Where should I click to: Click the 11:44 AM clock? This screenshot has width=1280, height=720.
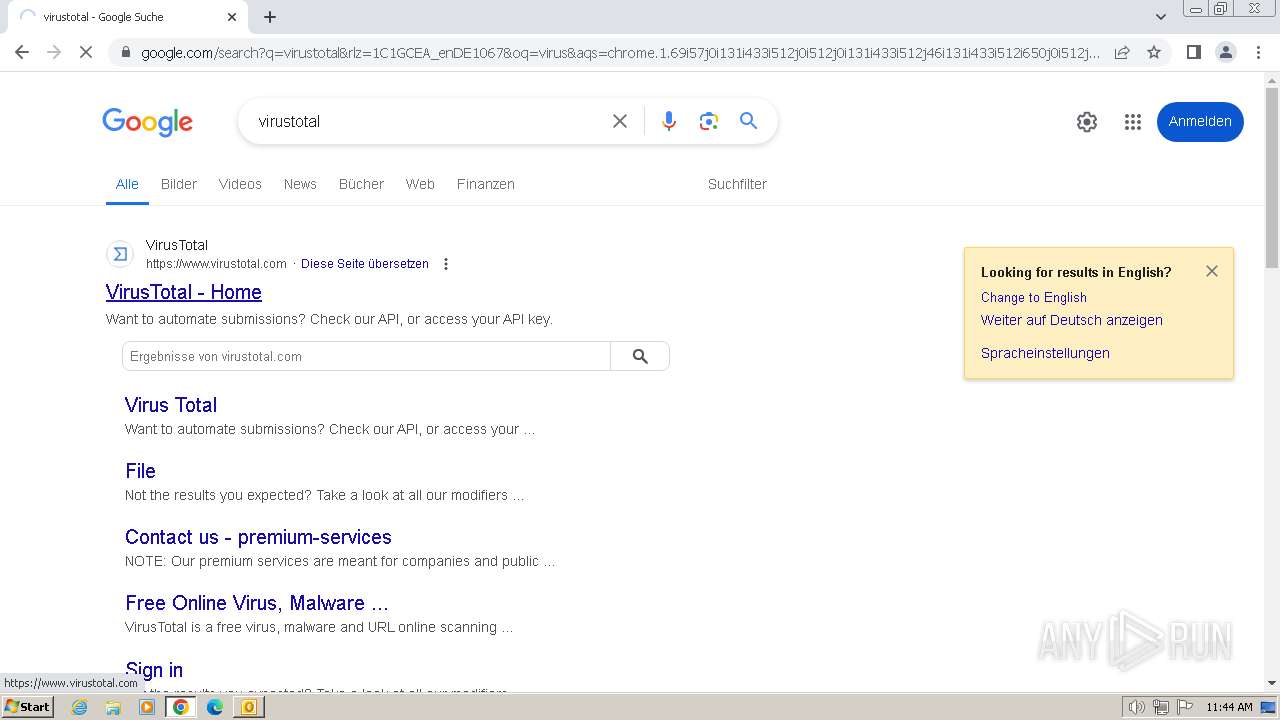click(x=1229, y=707)
